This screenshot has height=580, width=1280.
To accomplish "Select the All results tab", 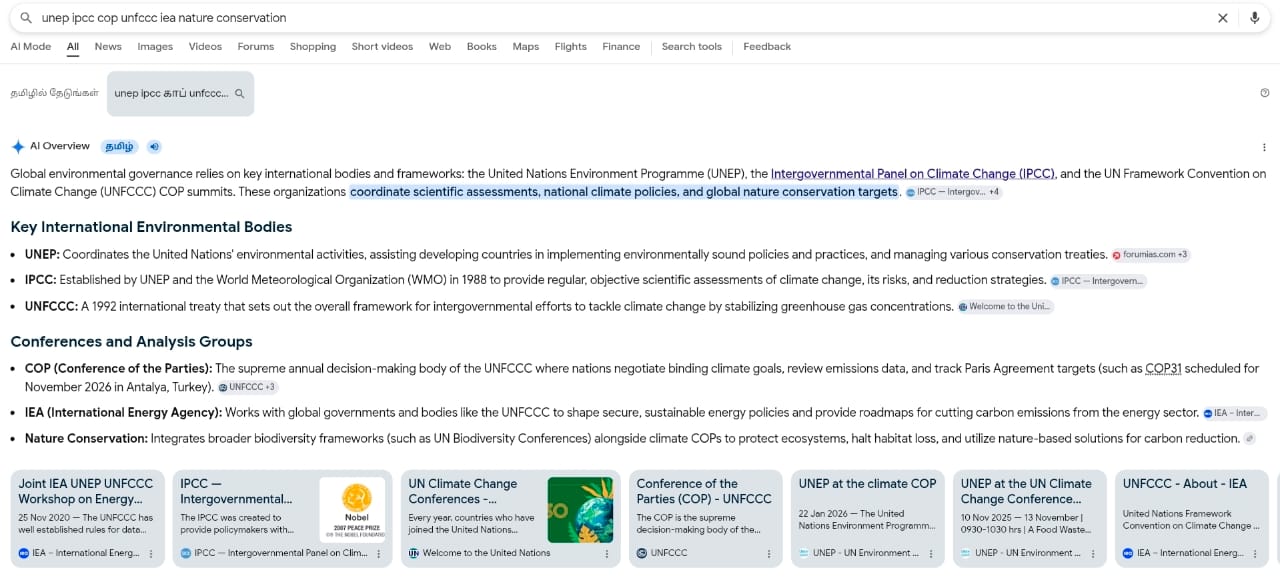I will (73, 47).
